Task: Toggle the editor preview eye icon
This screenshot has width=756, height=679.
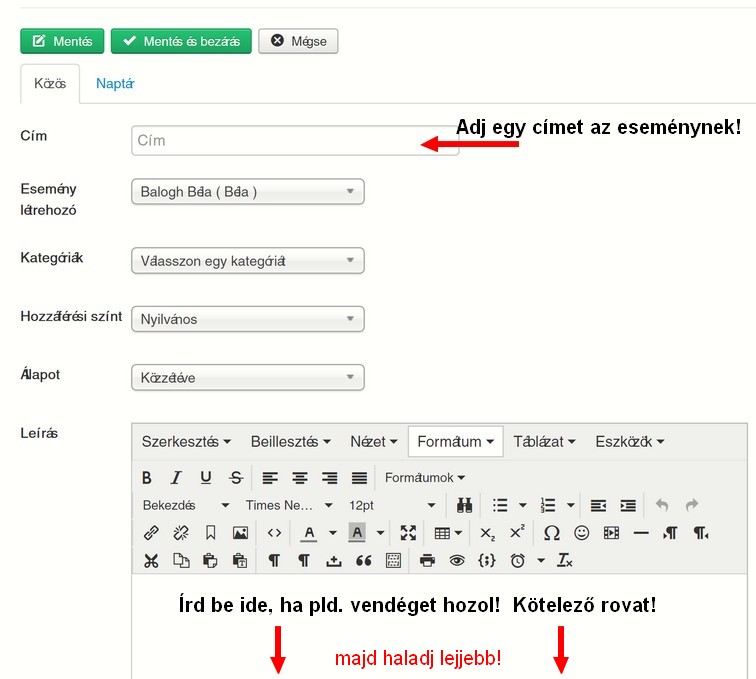Action: [457, 560]
